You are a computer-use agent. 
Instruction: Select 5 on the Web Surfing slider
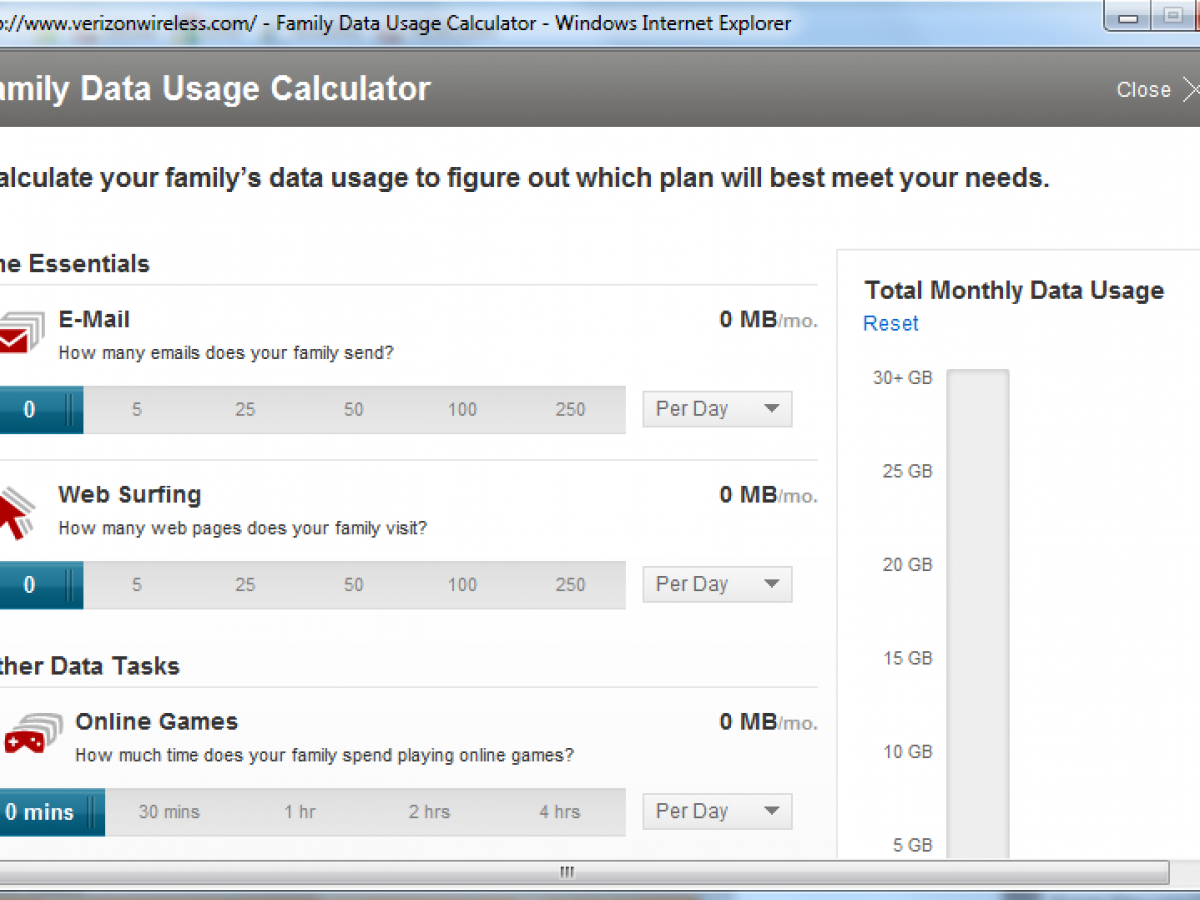pyautogui.click(x=137, y=585)
